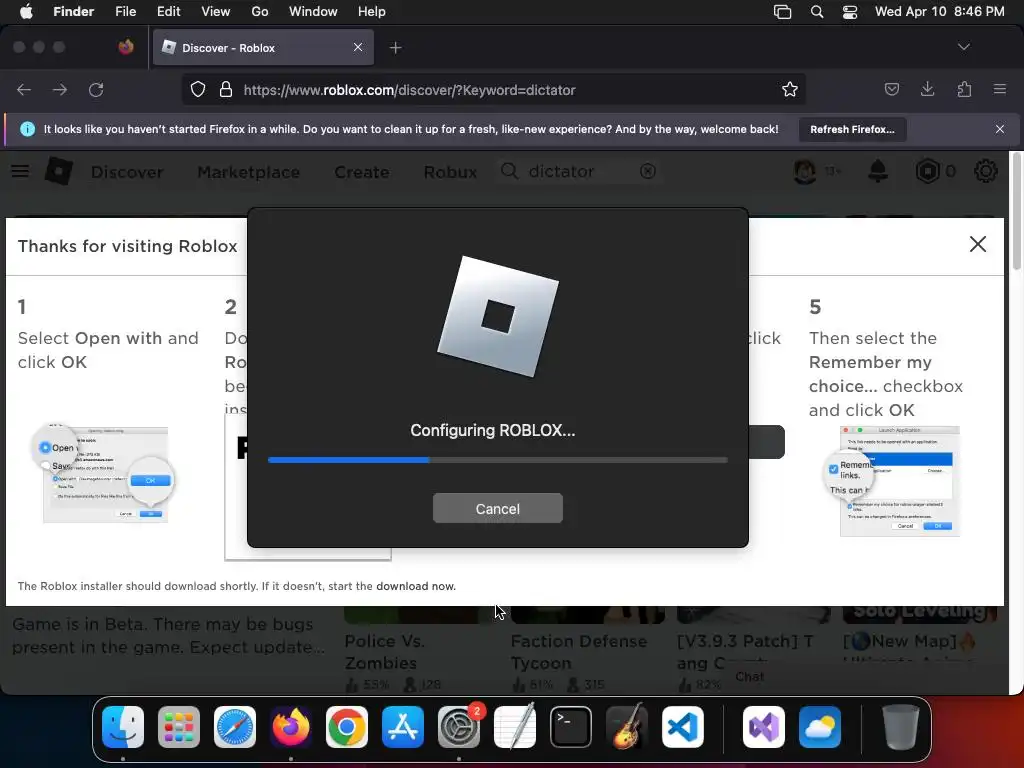
Task: Open the tracking protection shield icon
Action: point(198,89)
